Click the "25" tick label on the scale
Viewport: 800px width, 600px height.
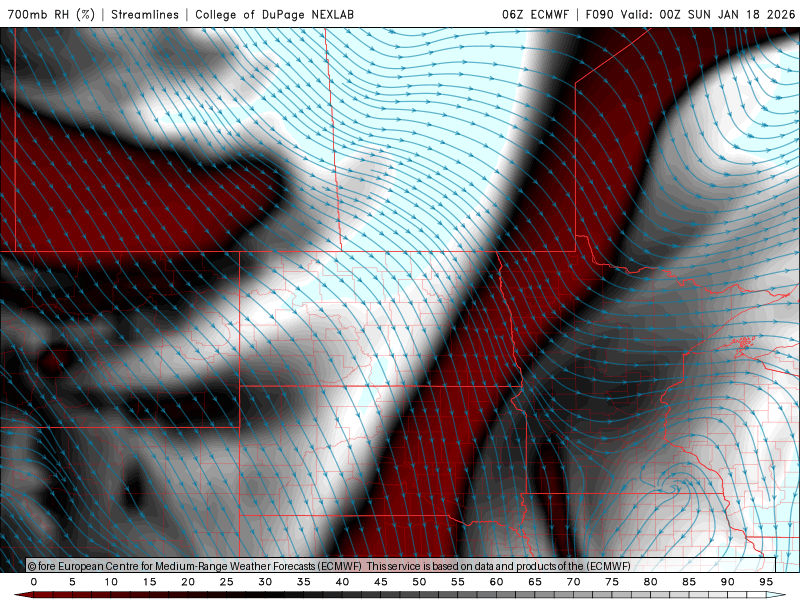pos(227,582)
